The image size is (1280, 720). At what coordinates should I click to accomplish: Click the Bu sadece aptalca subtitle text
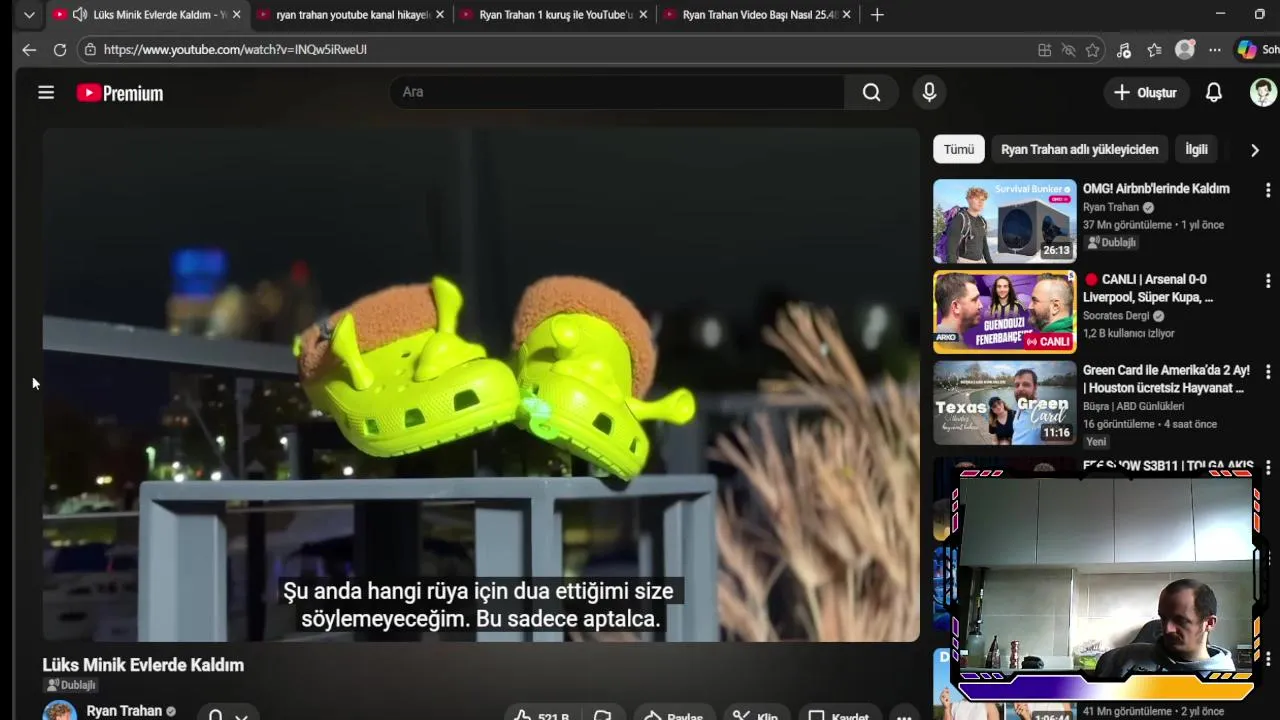click(x=568, y=619)
